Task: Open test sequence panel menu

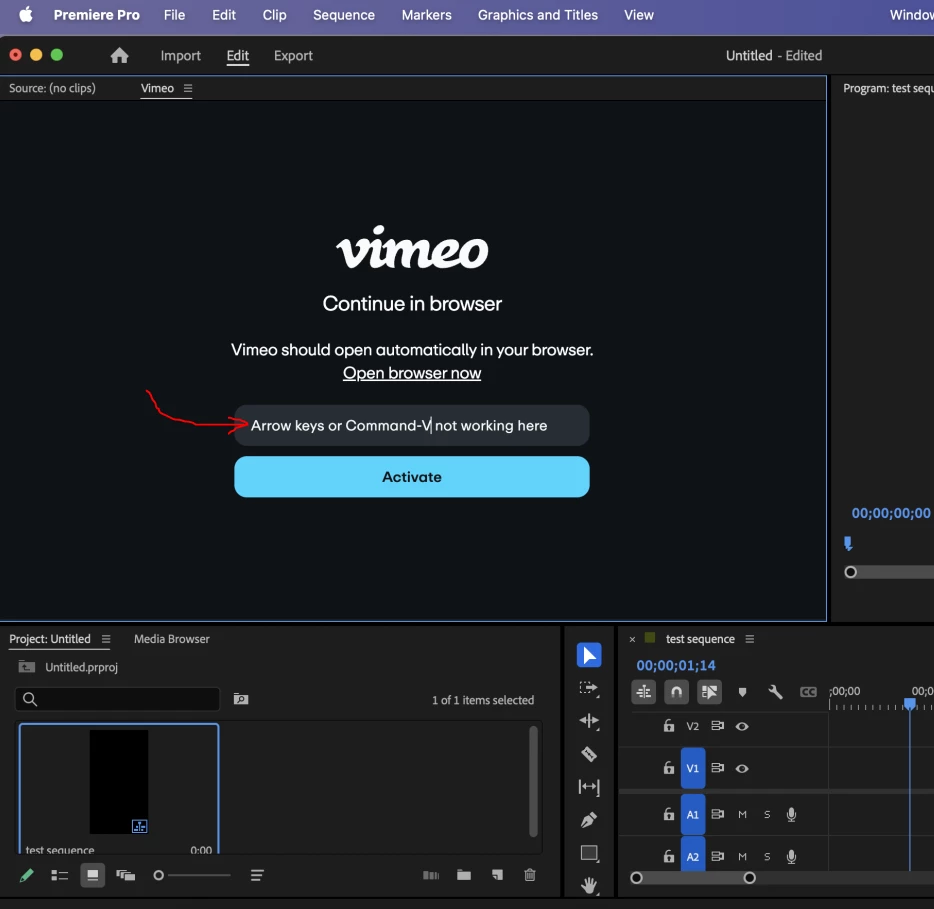Action: pyautogui.click(x=749, y=639)
